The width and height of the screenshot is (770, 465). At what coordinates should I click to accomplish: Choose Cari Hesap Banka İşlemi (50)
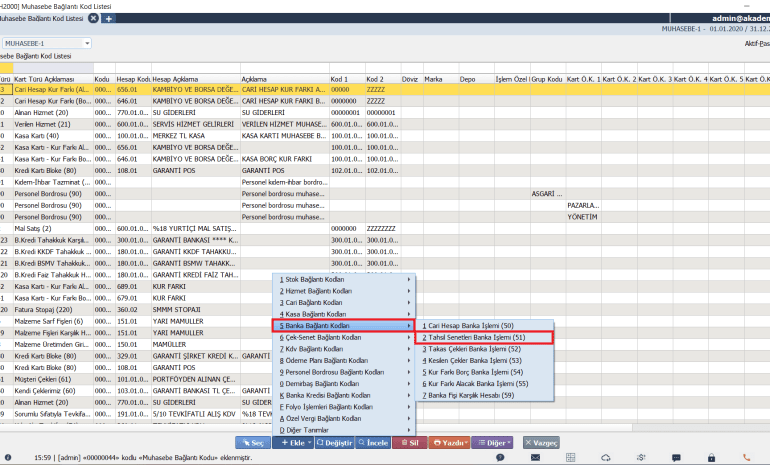pyautogui.click(x=485, y=326)
